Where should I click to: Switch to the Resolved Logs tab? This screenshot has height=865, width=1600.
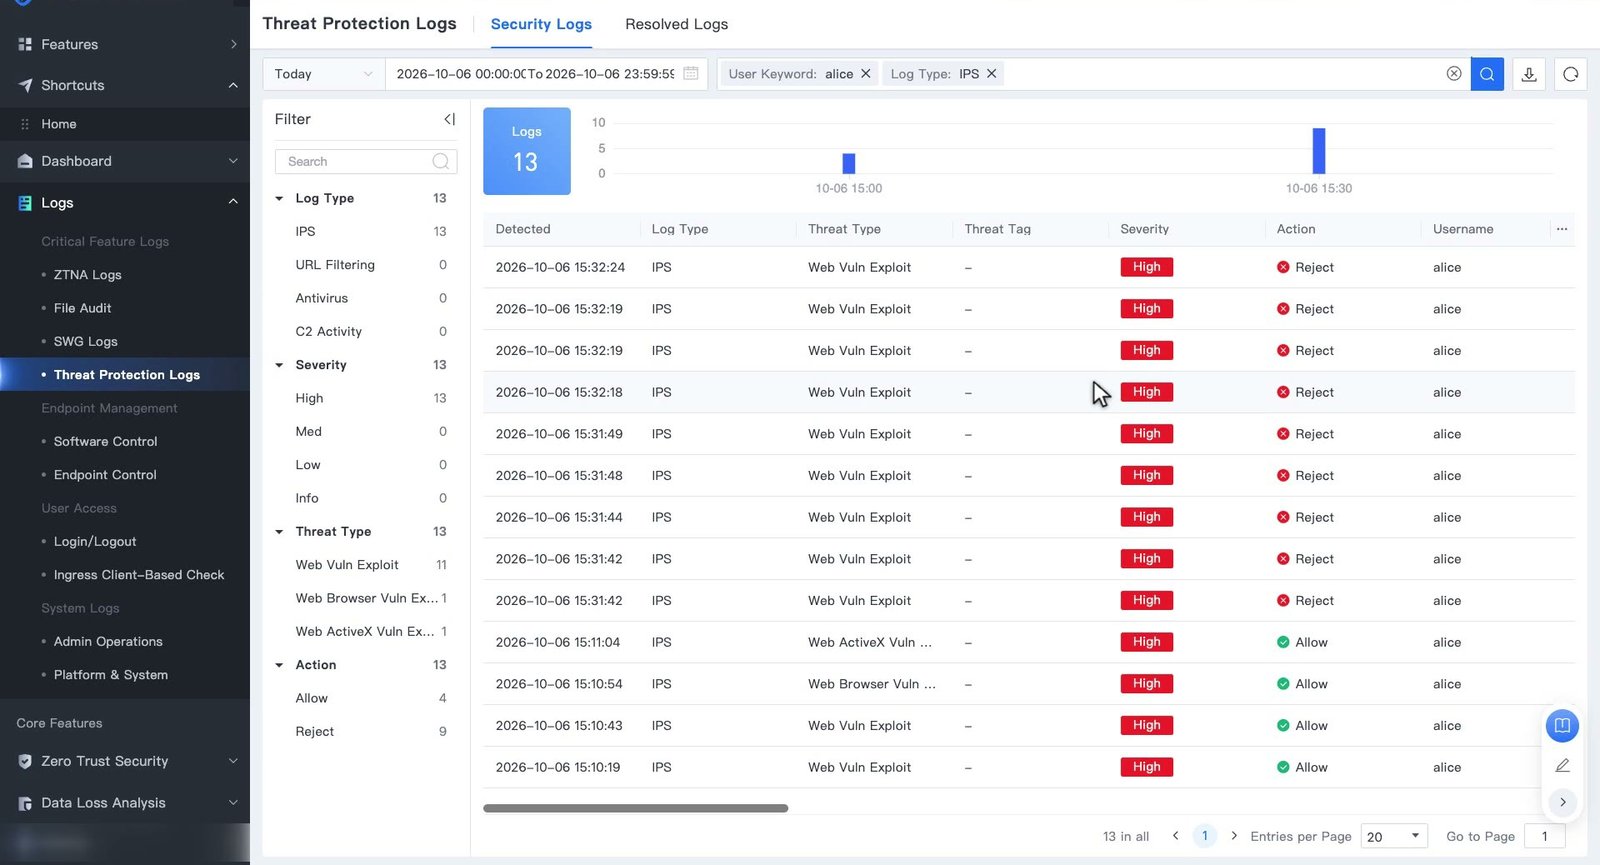tap(676, 24)
